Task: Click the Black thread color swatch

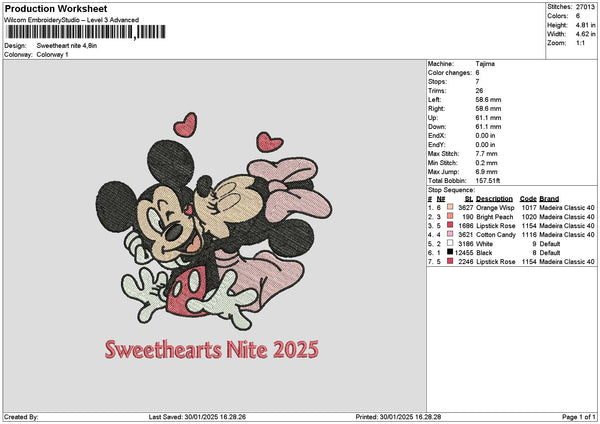Action: [x=450, y=252]
